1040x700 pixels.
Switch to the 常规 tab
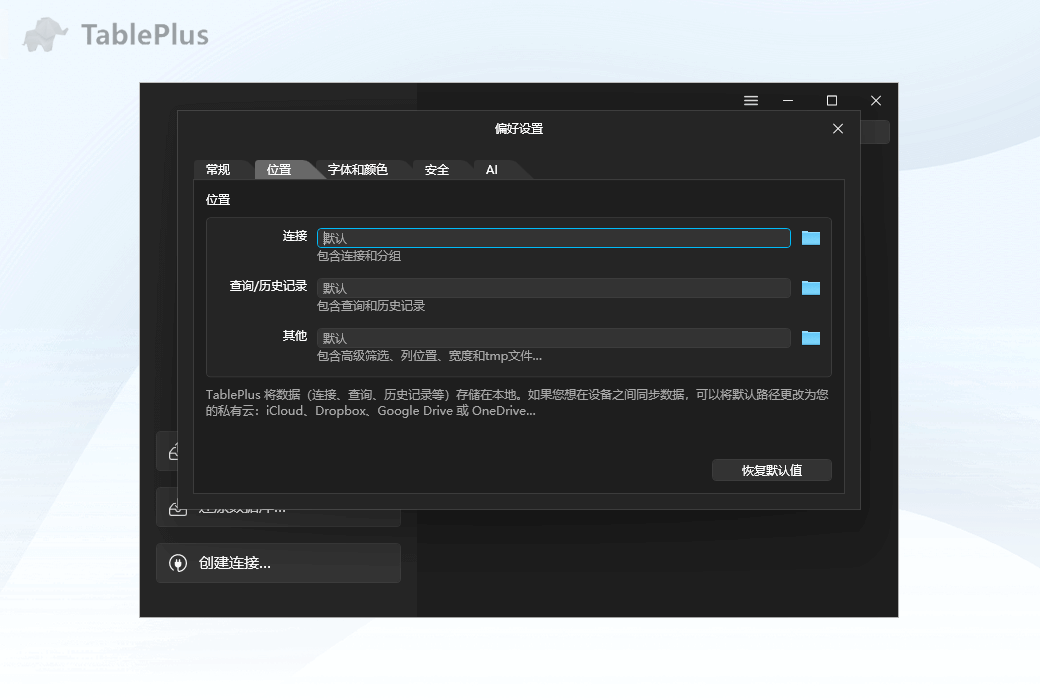(x=221, y=169)
